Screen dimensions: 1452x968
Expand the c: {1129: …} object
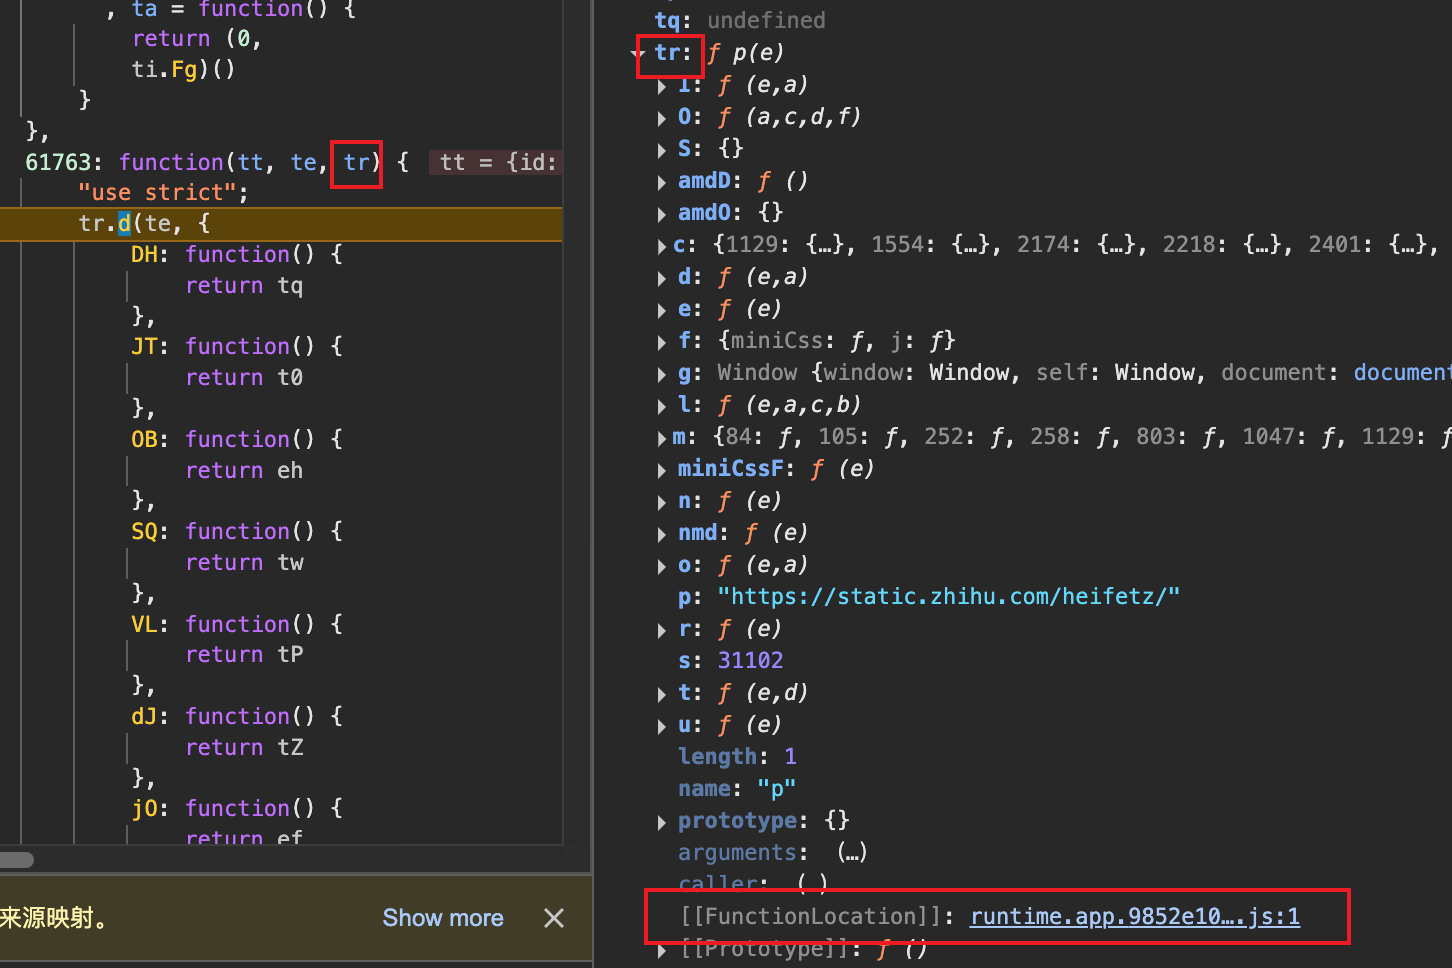[x=662, y=246]
